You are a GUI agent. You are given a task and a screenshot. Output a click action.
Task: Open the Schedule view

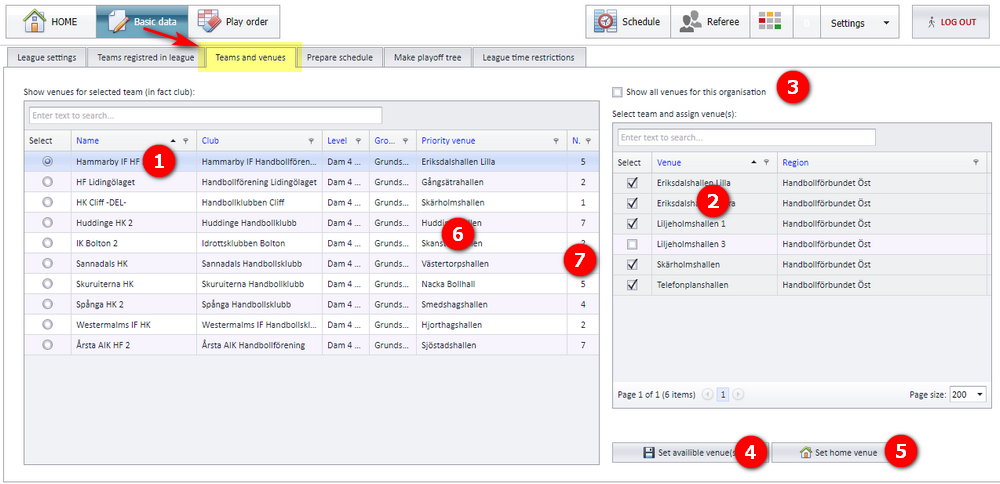coord(628,22)
